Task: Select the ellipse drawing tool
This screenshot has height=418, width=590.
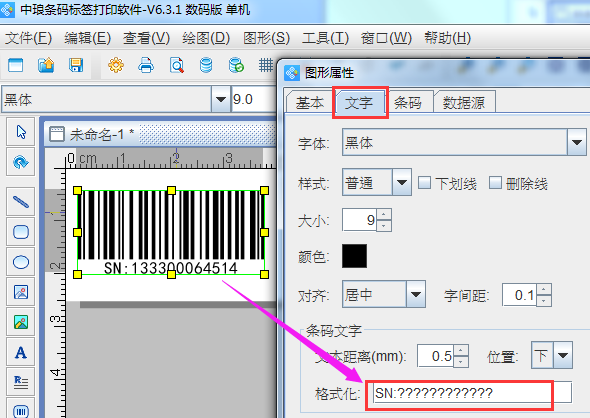Action: (x=21, y=262)
